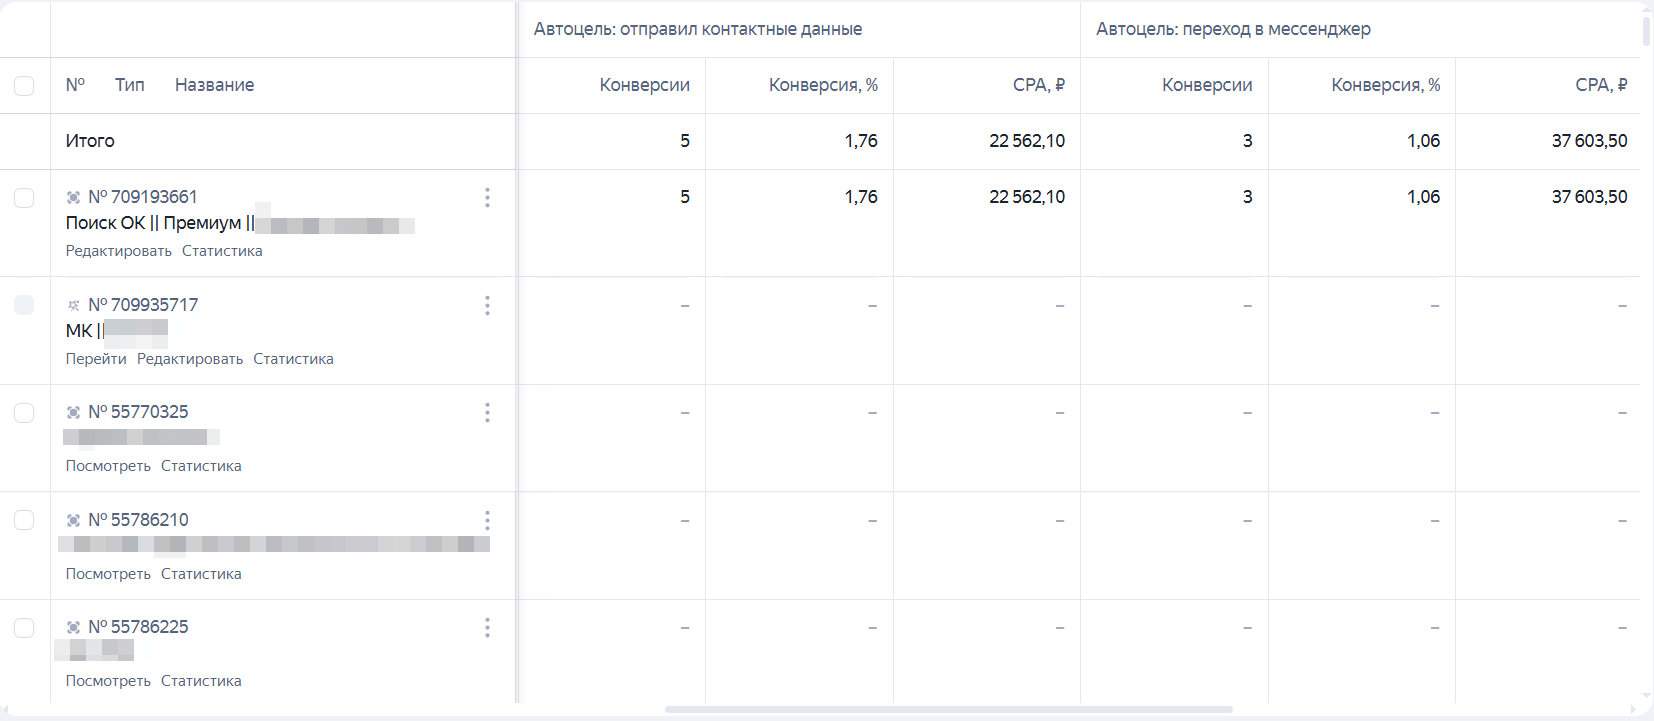Click the № column header
The height and width of the screenshot is (721, 1654).
click(x=75, y=85)
